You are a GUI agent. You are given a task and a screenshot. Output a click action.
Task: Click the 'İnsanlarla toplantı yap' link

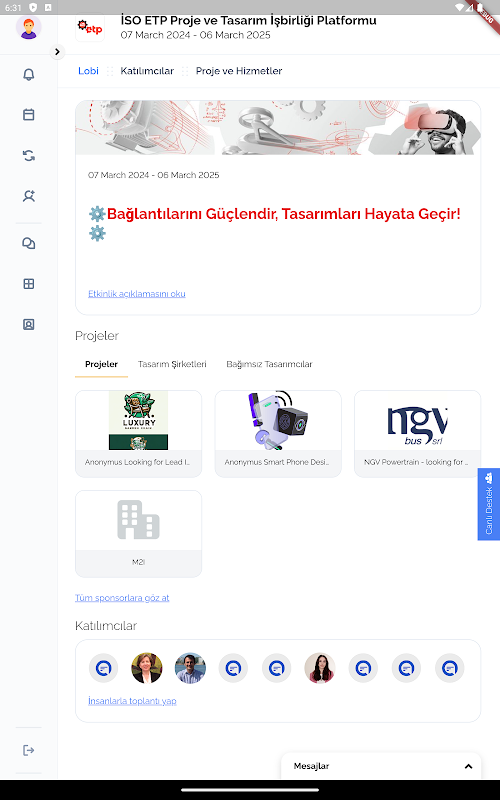(x=132, y=701)
